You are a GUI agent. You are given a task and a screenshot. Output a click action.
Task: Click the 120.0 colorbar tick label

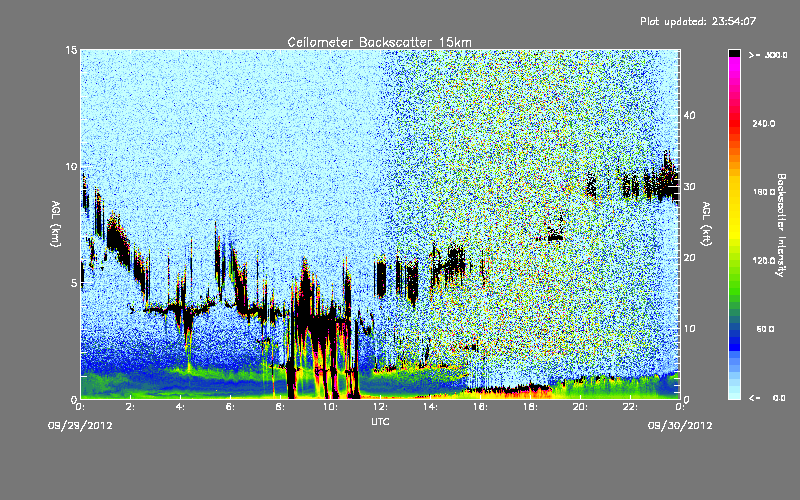(763, 261)
